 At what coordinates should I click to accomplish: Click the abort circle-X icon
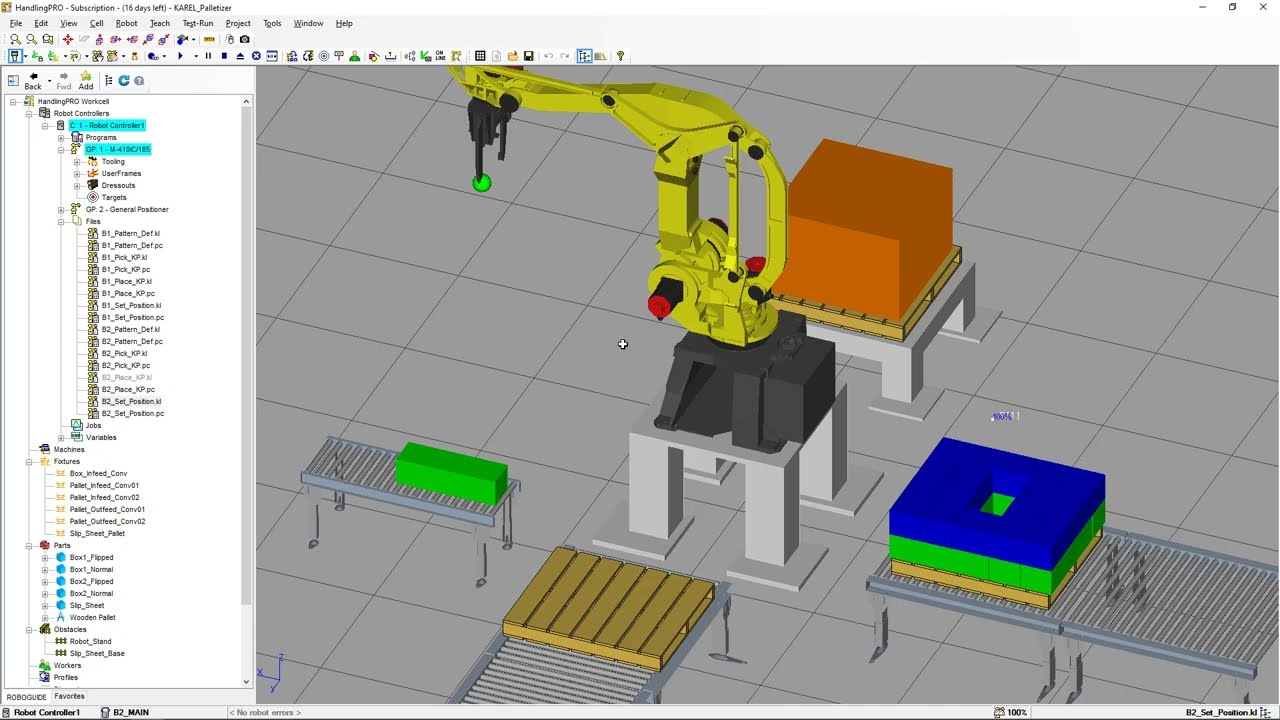click(256, 56)
